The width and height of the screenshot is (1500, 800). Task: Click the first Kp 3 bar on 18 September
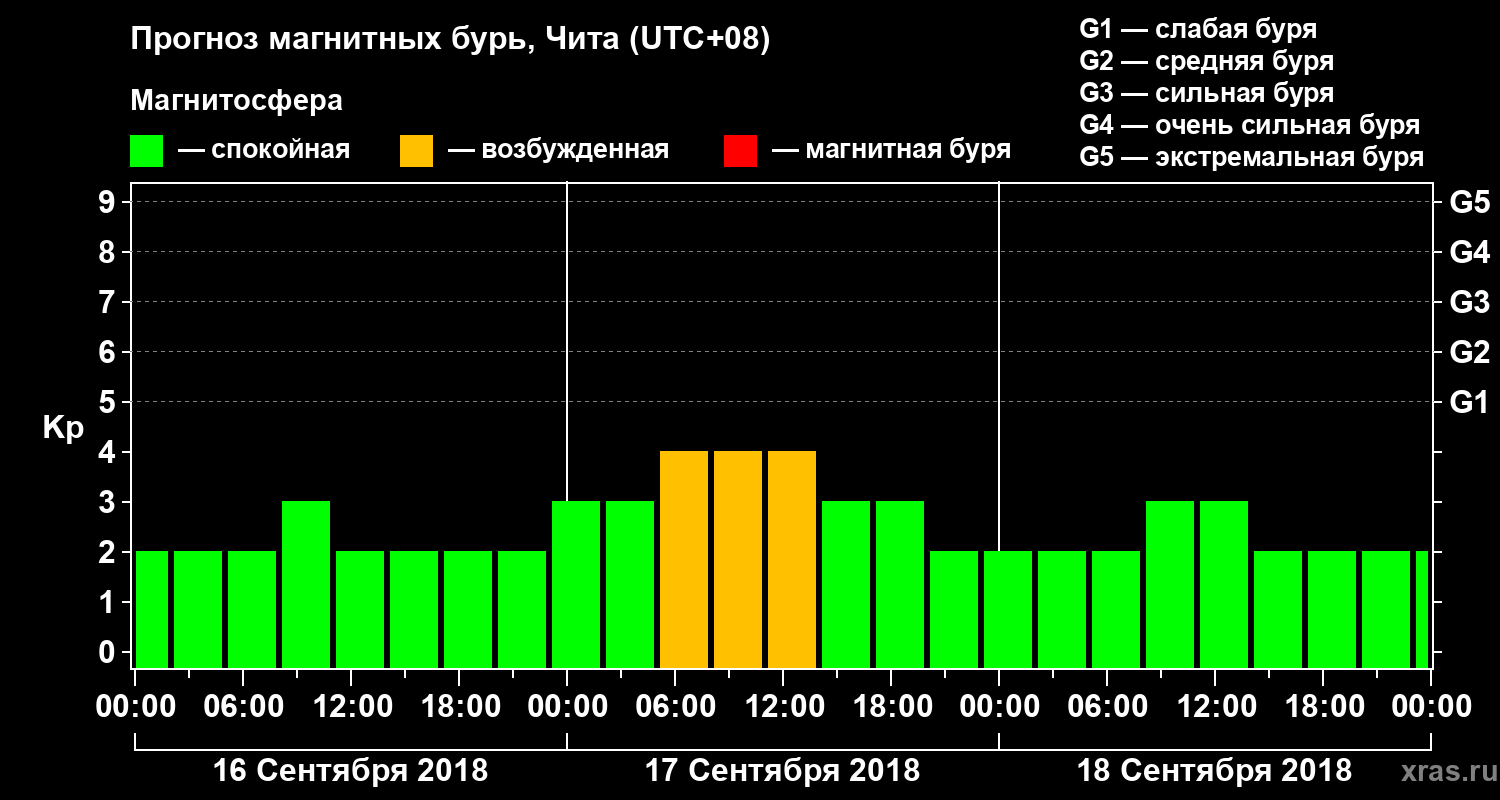pyautogui.click(x=1170, y=585)
